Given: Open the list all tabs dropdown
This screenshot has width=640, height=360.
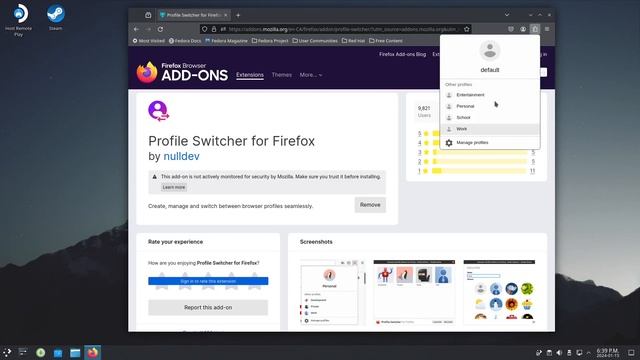Looking at the screenshot, I should 507,15.
